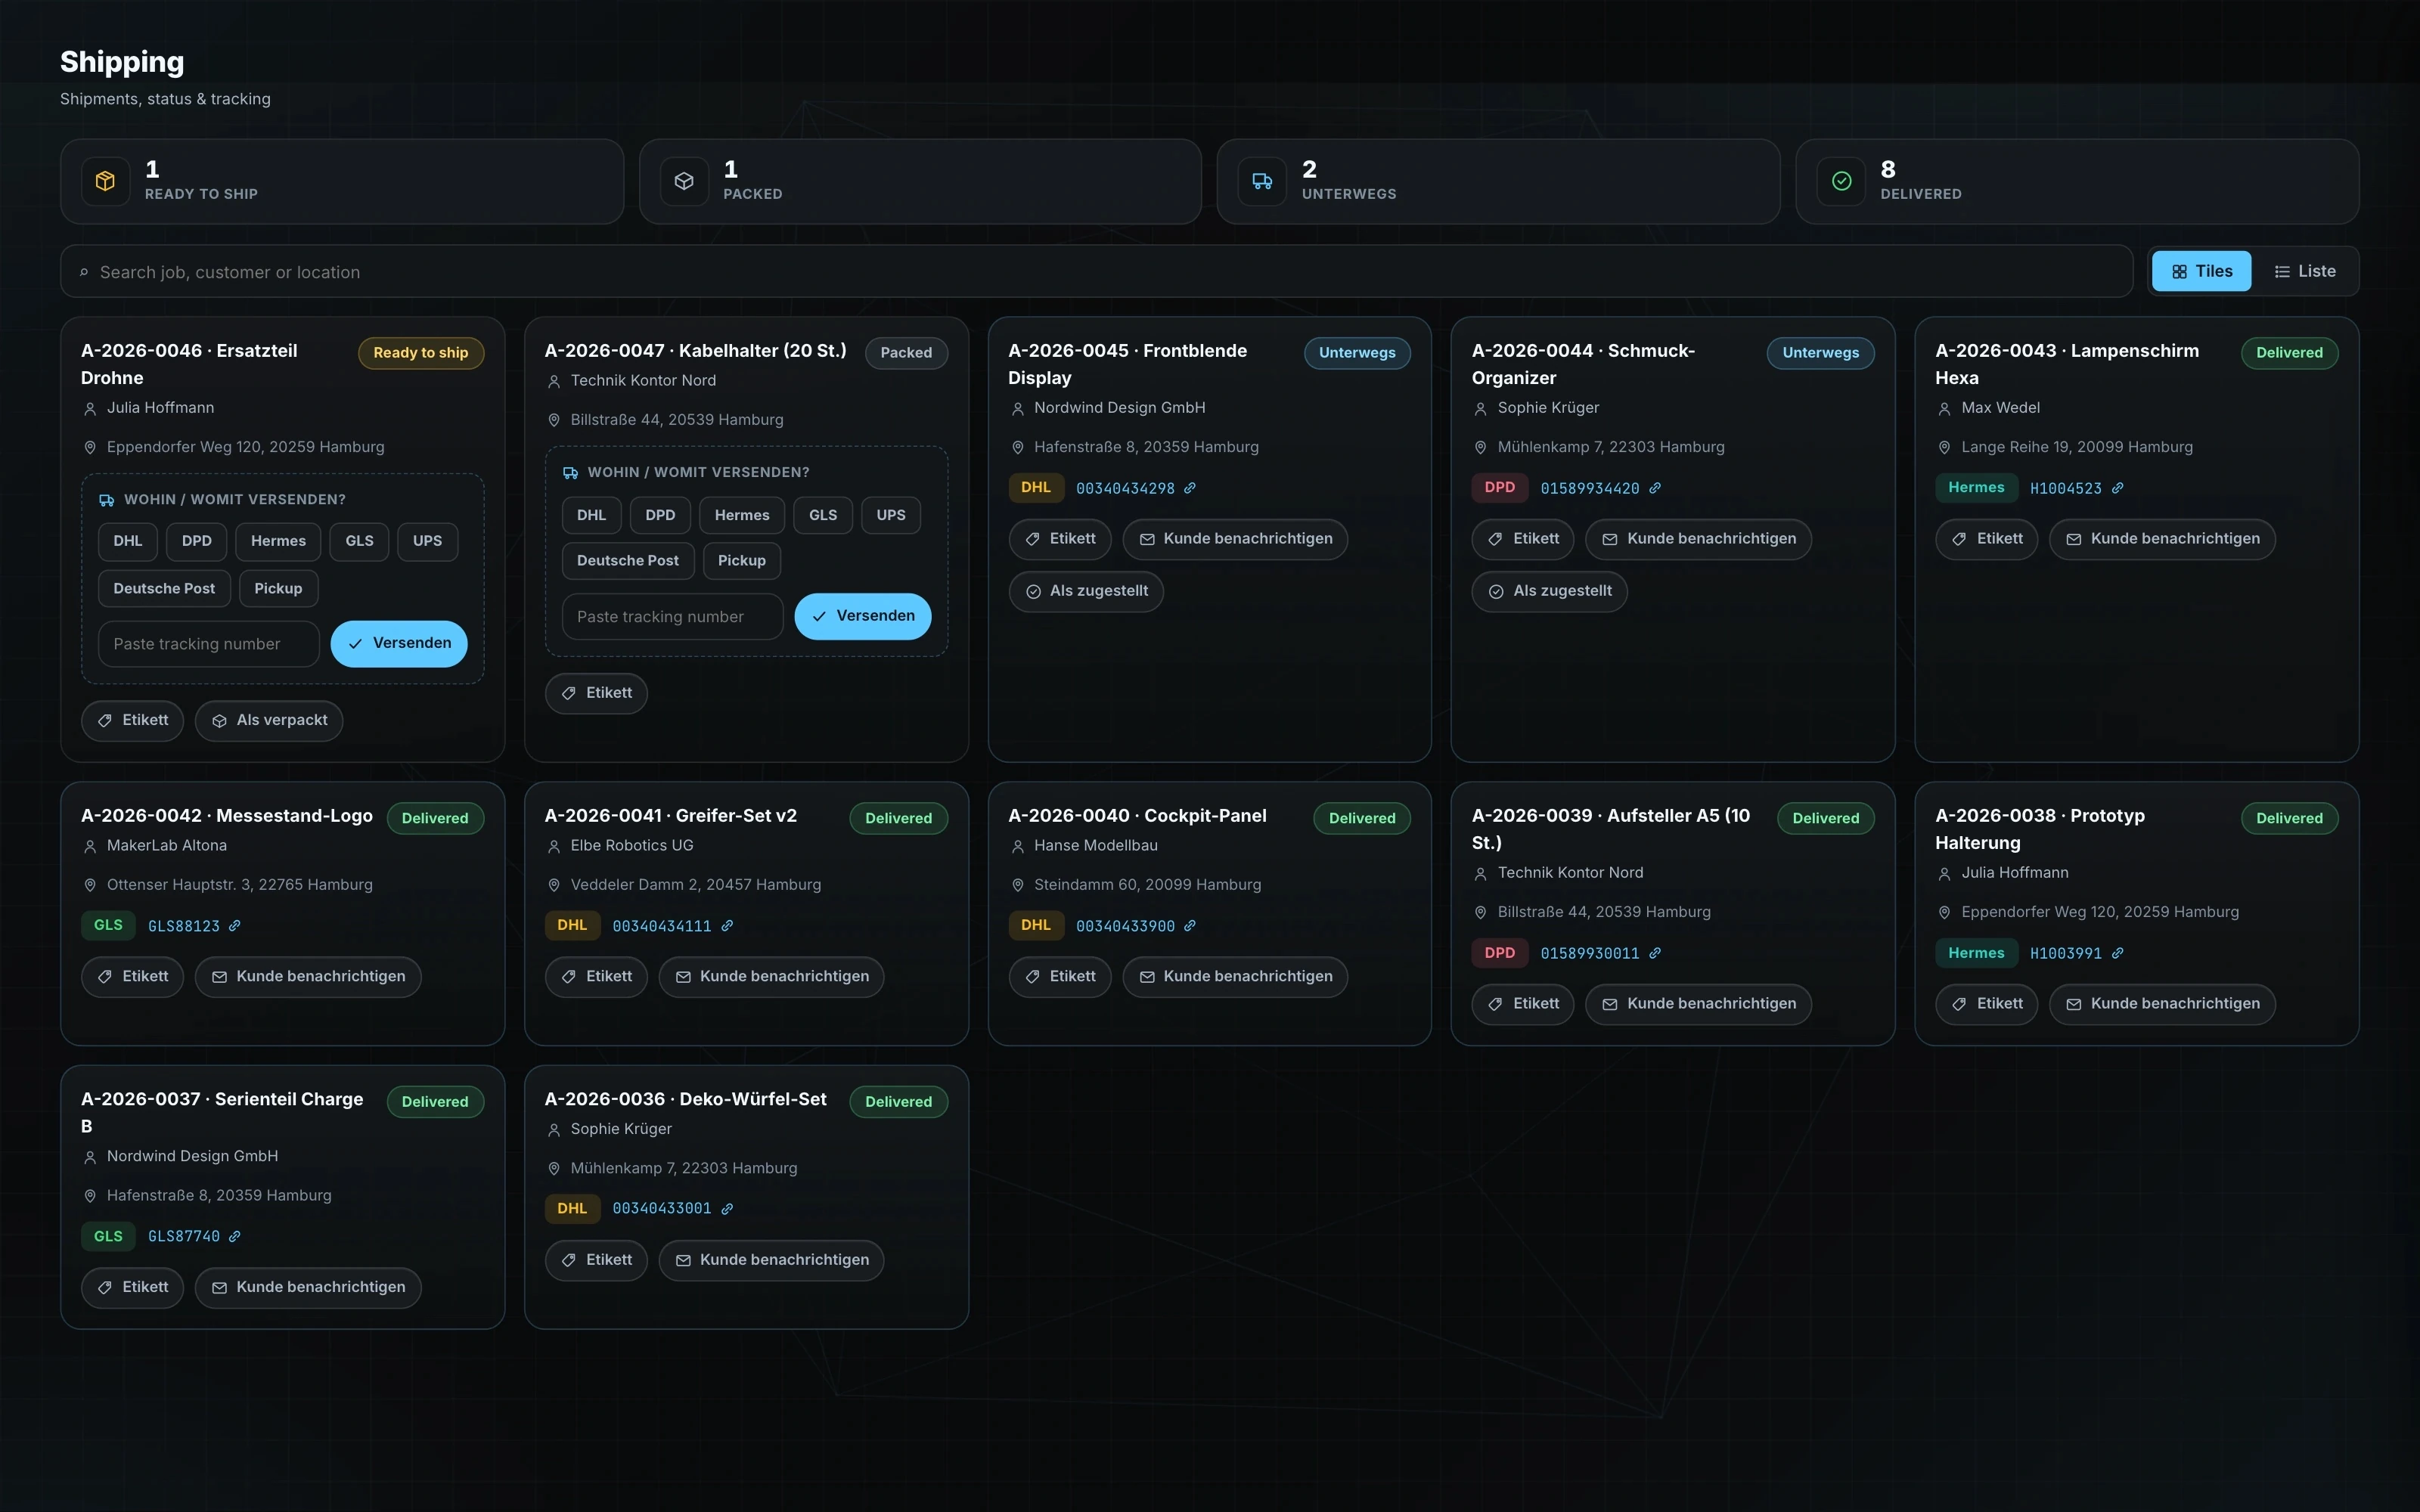Screen dimensions: 2420x1512
Task: Open tracking link icon beside GLS88123
Action: pos(235,926)
